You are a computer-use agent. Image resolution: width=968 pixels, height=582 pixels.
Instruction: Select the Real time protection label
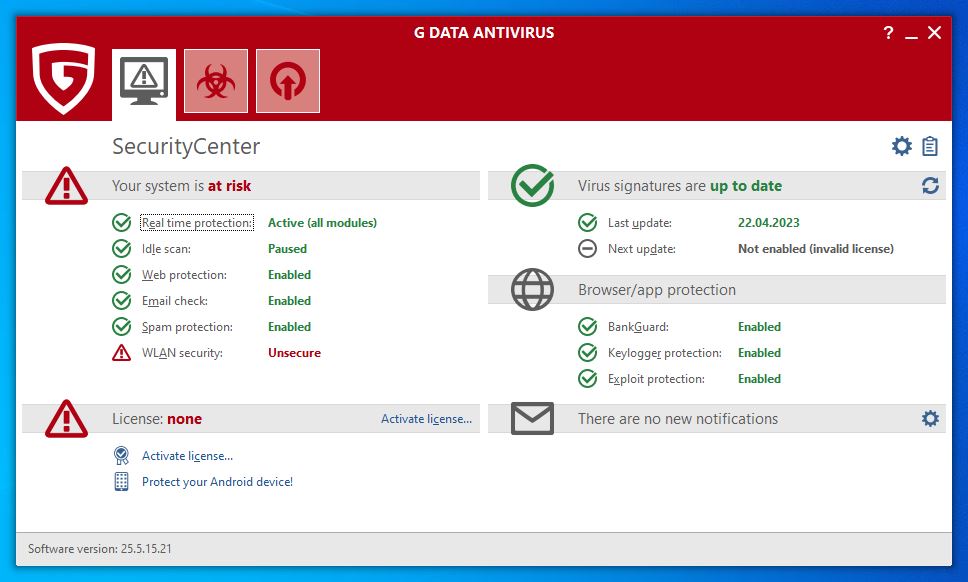point(197,223)
